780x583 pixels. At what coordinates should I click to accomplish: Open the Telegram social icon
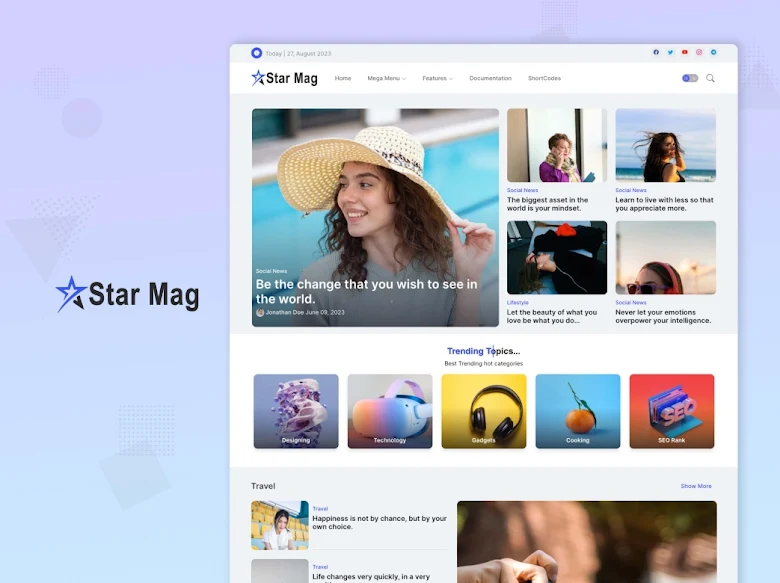(713, 52)
